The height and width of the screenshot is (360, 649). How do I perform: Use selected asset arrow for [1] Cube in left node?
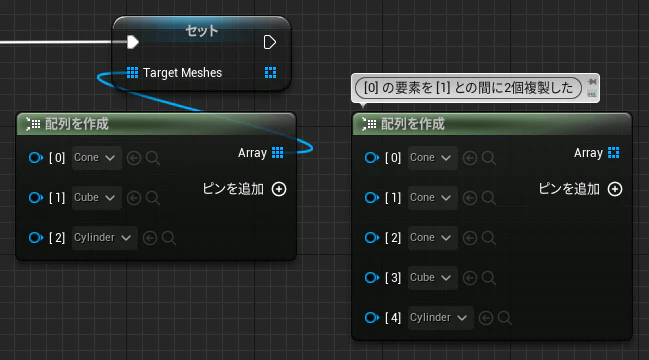[x=134, y=198]
